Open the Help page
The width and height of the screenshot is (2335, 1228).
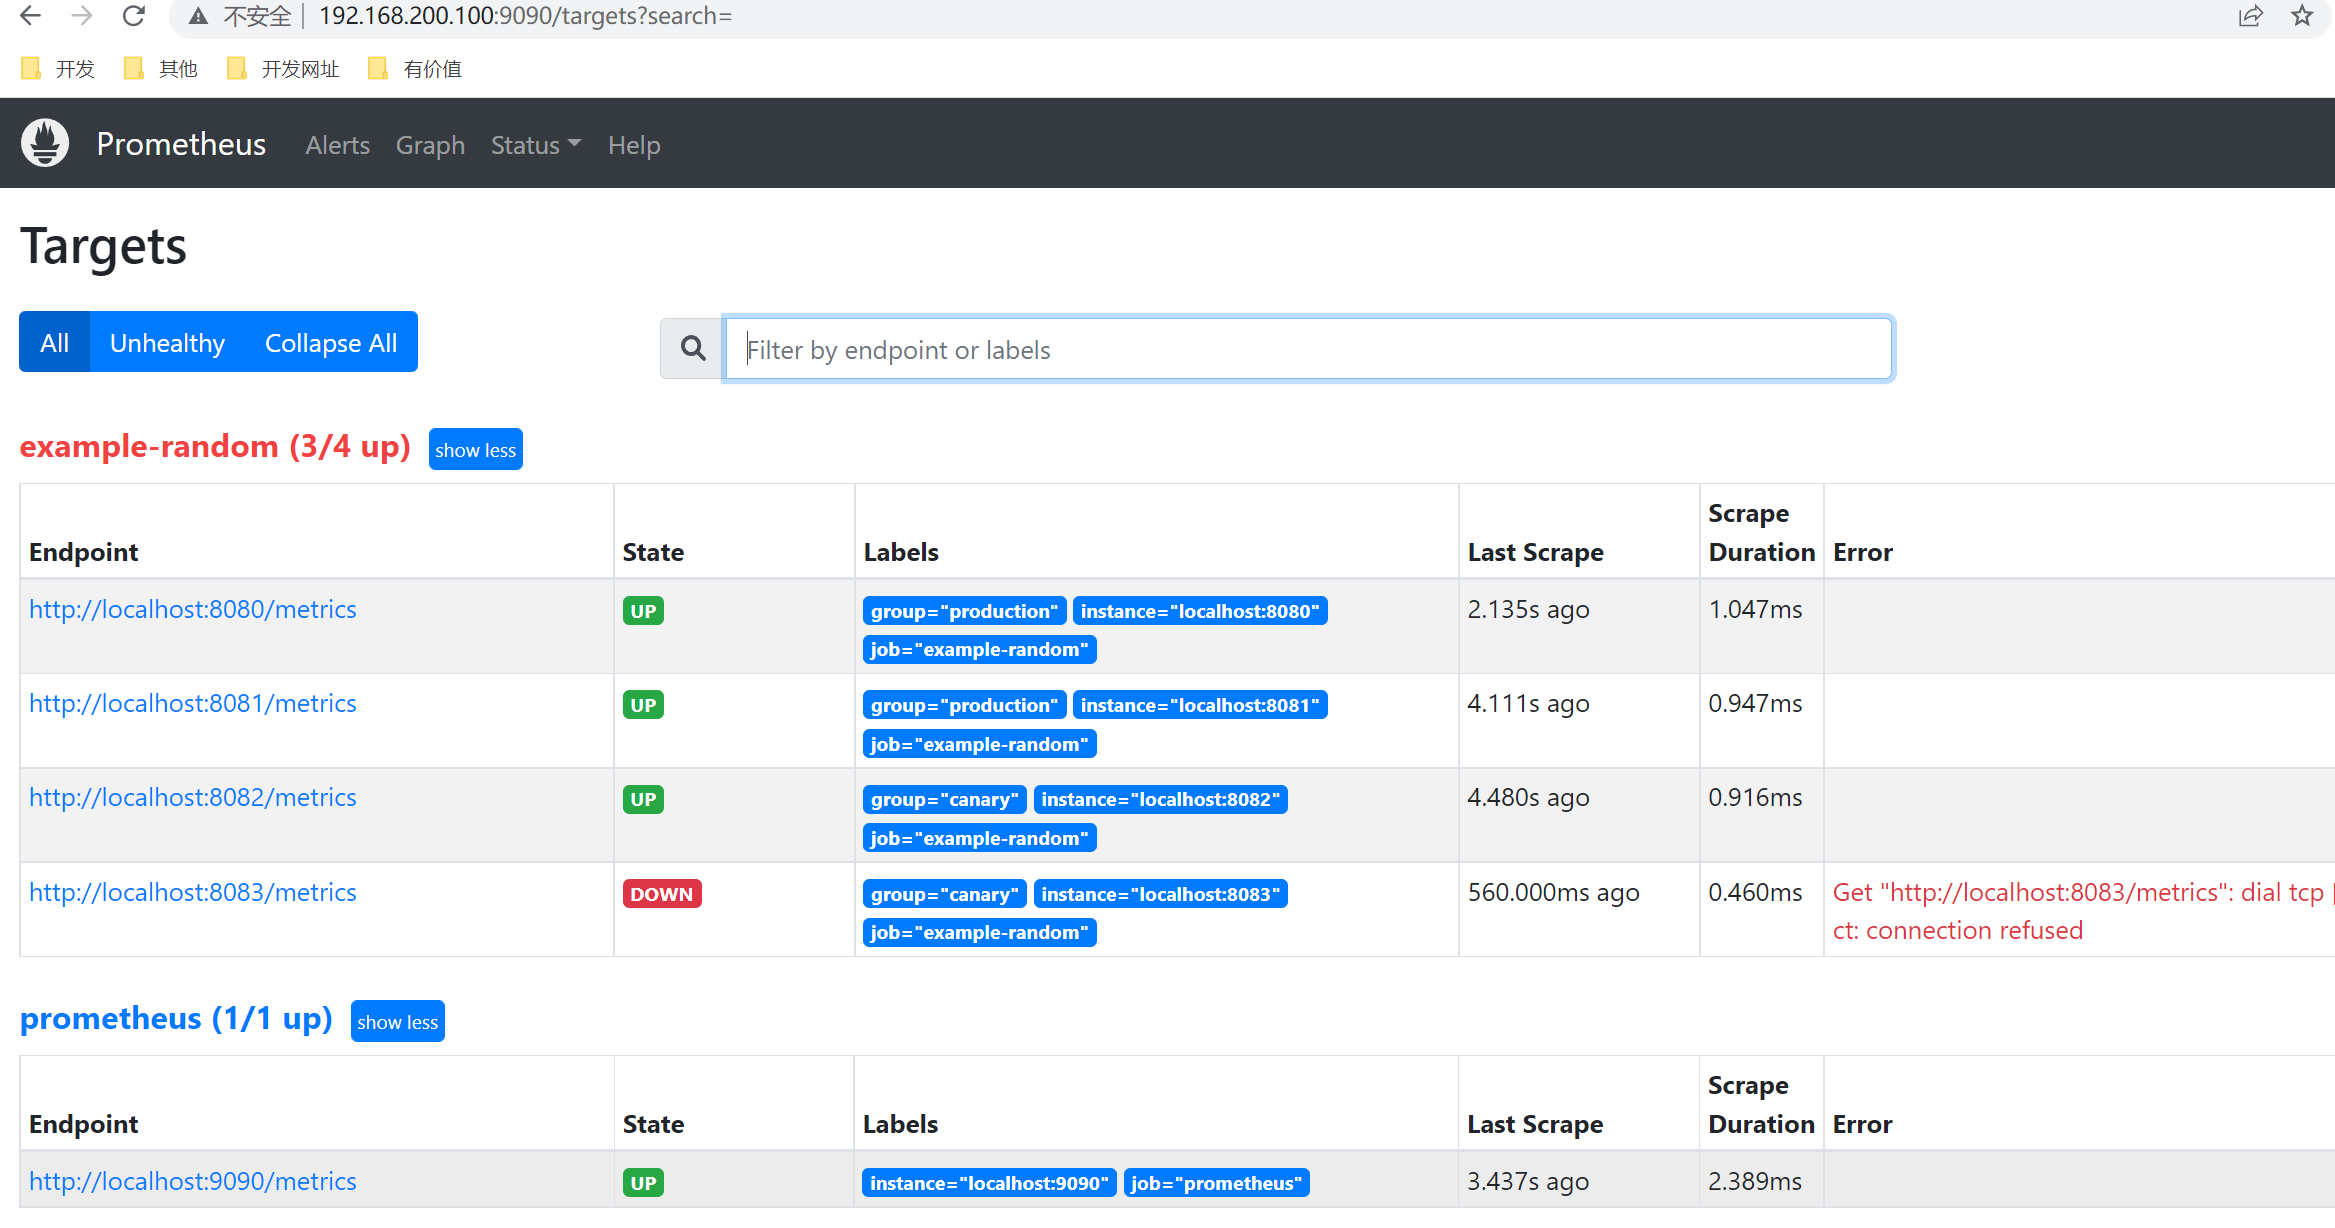tap(634, 145)
